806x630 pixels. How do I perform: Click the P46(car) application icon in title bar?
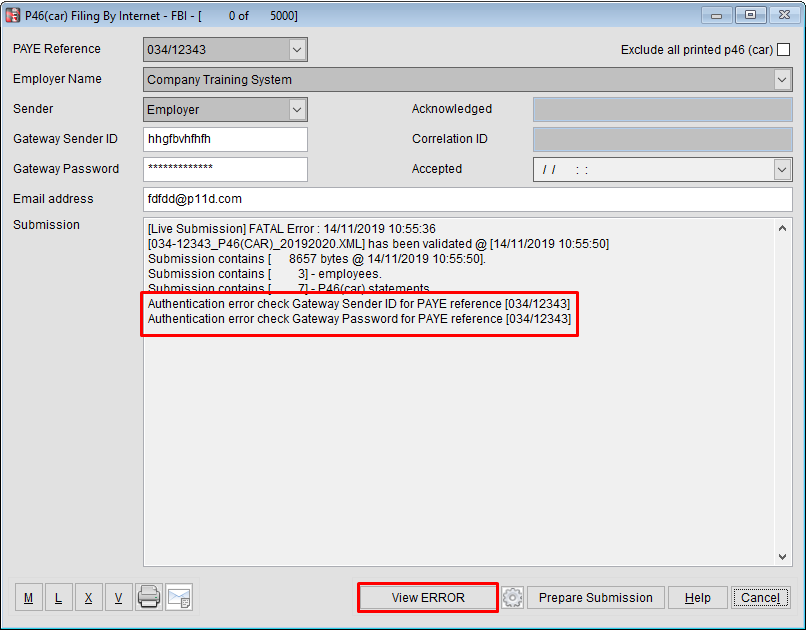pyautogui.click(x=12, y=15)
